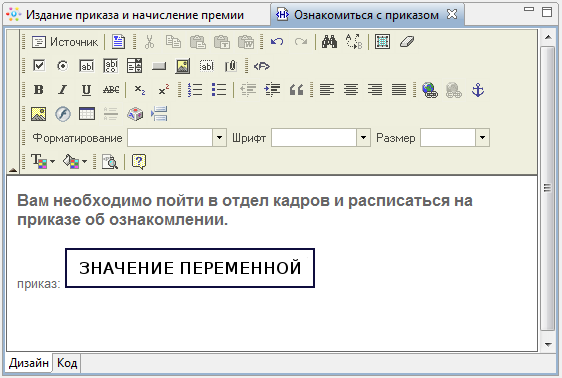562x378 pixels.
Task: Justify the text alignment
Action: click(x=399, y=90)
